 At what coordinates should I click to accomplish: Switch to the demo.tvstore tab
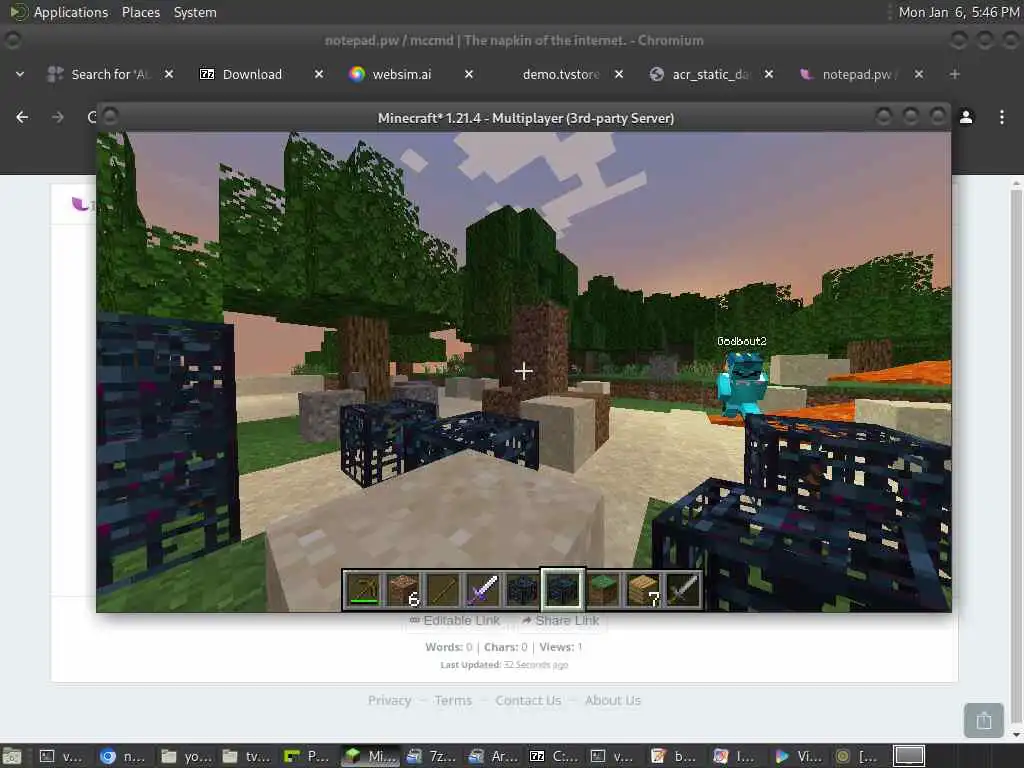point(560,74)
